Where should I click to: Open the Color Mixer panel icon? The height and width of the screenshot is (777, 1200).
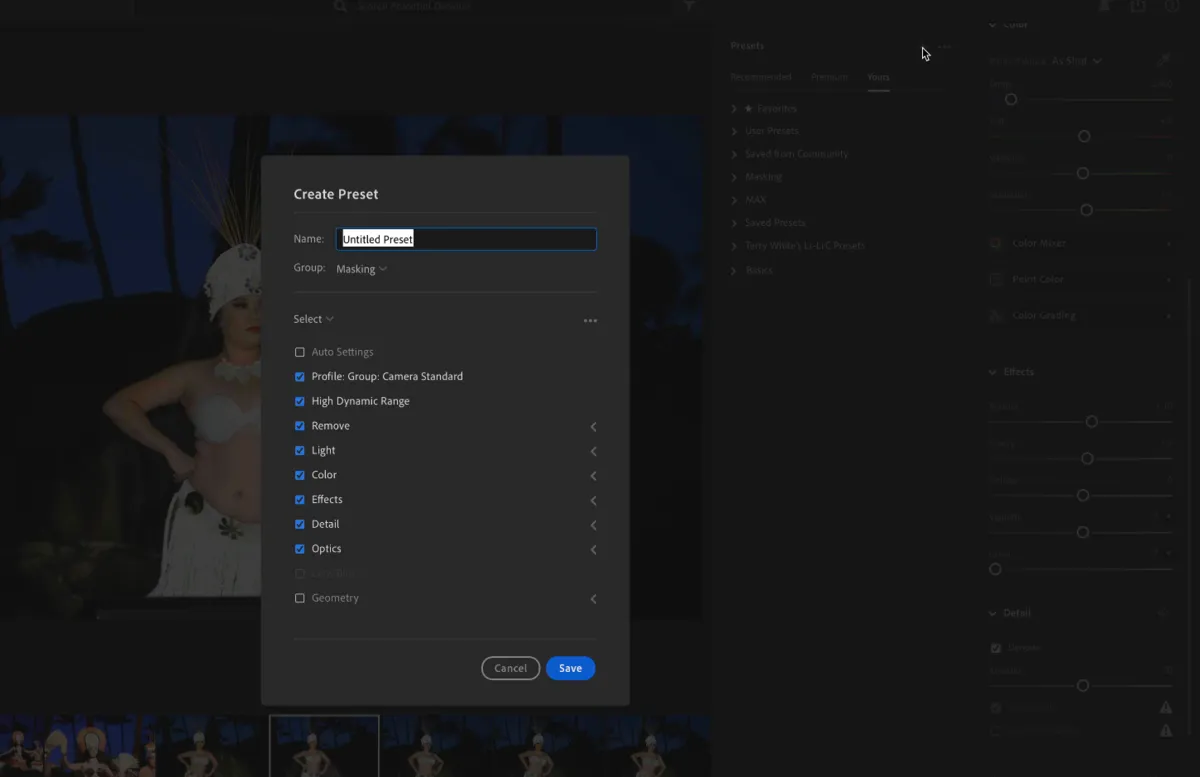[x=996, y=243]
